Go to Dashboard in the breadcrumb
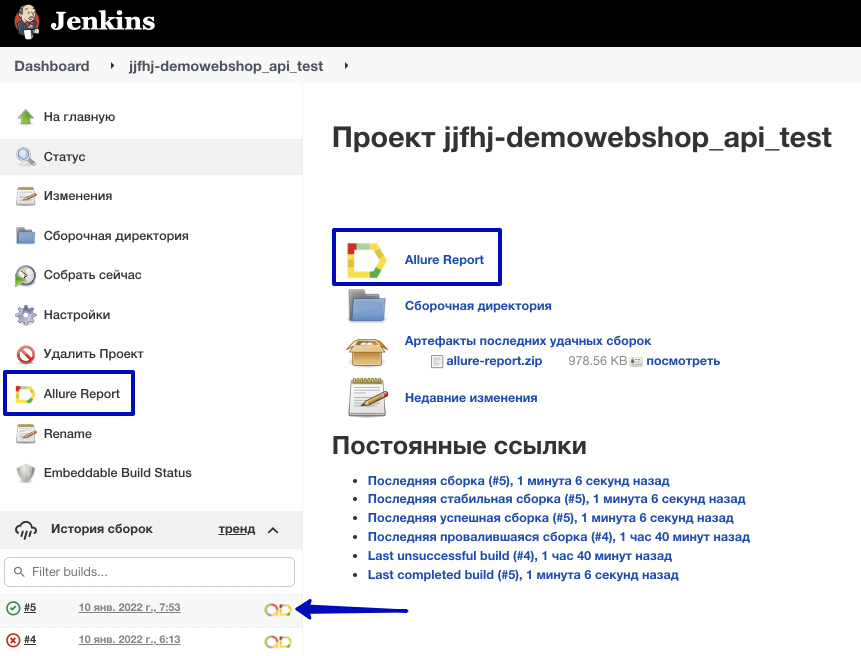 pyautogui.click(x=52, y=66)
